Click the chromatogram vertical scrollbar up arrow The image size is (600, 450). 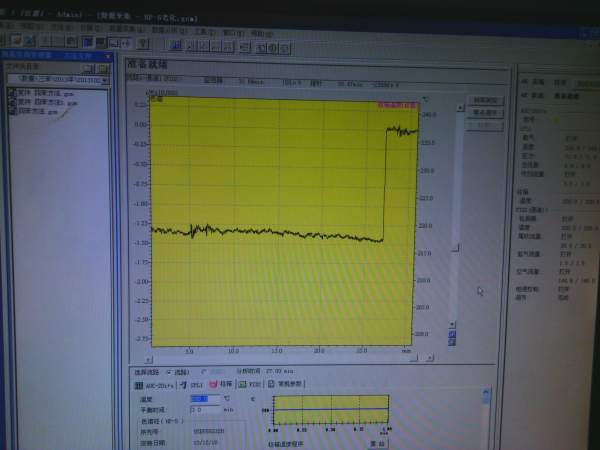coord(460,108)
